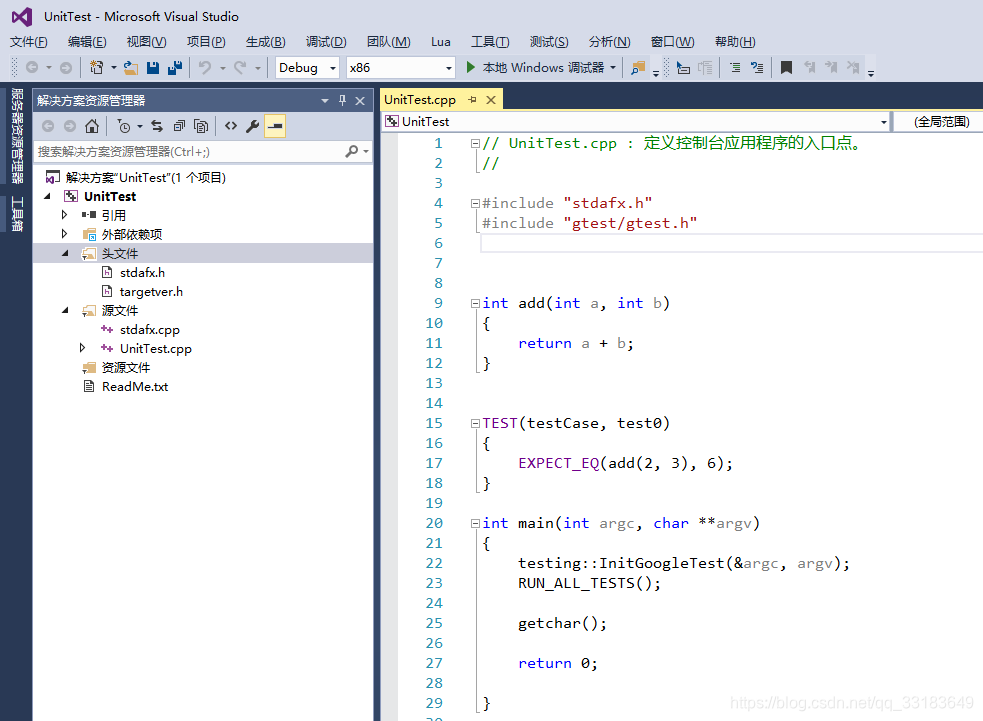Click the green Start Debugging play icon
The image size is (983, 721).
coord(471,67)
